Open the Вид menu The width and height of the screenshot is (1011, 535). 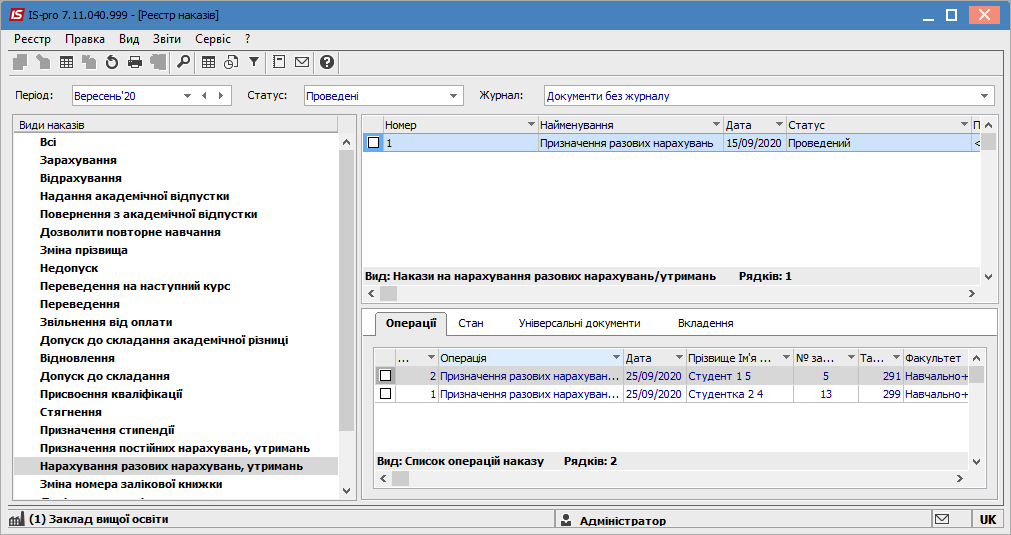click(129, 39)
